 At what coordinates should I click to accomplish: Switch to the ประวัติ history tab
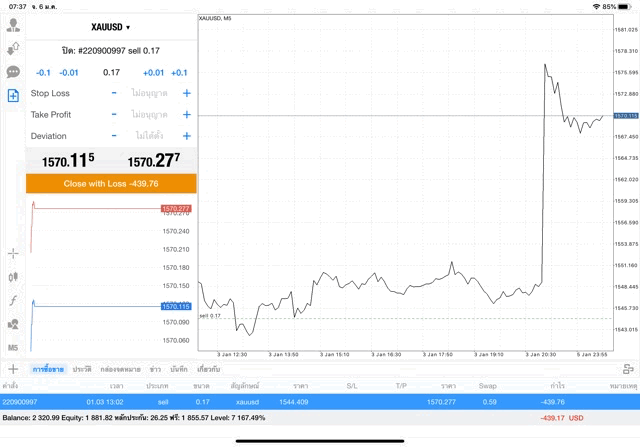click(x=82, y=369)
